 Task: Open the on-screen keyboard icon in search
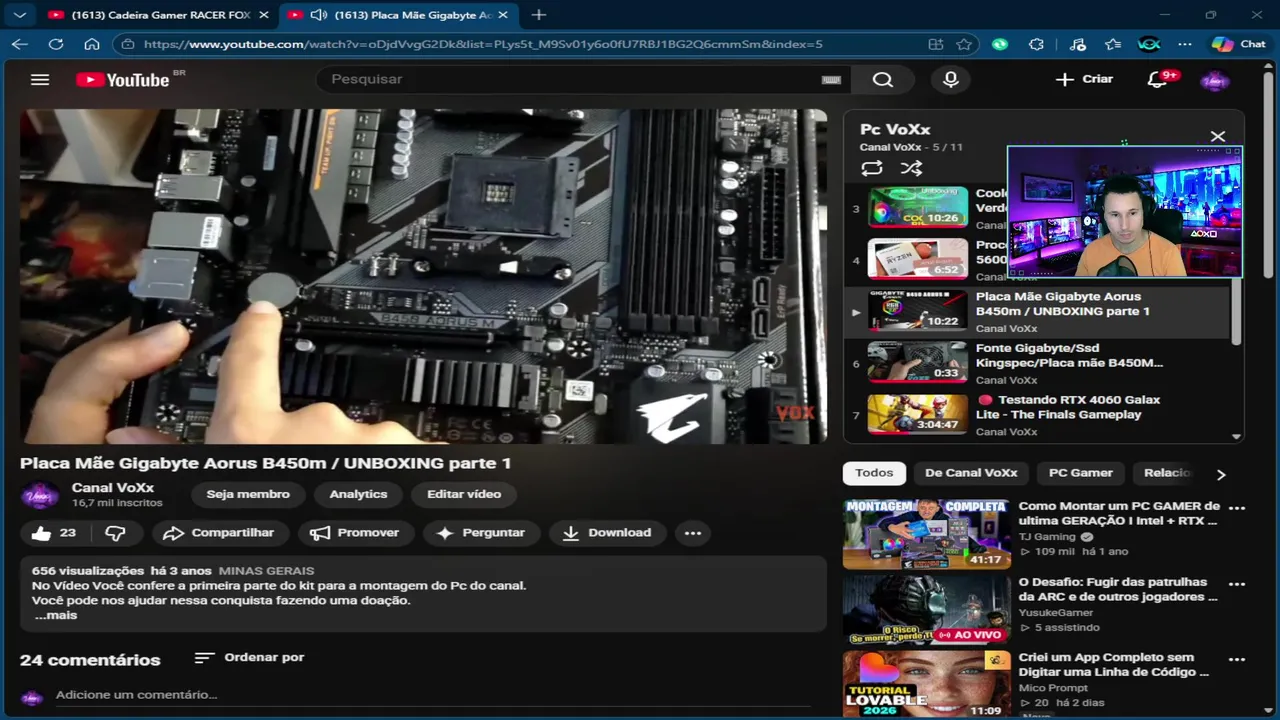coord(831,79)
